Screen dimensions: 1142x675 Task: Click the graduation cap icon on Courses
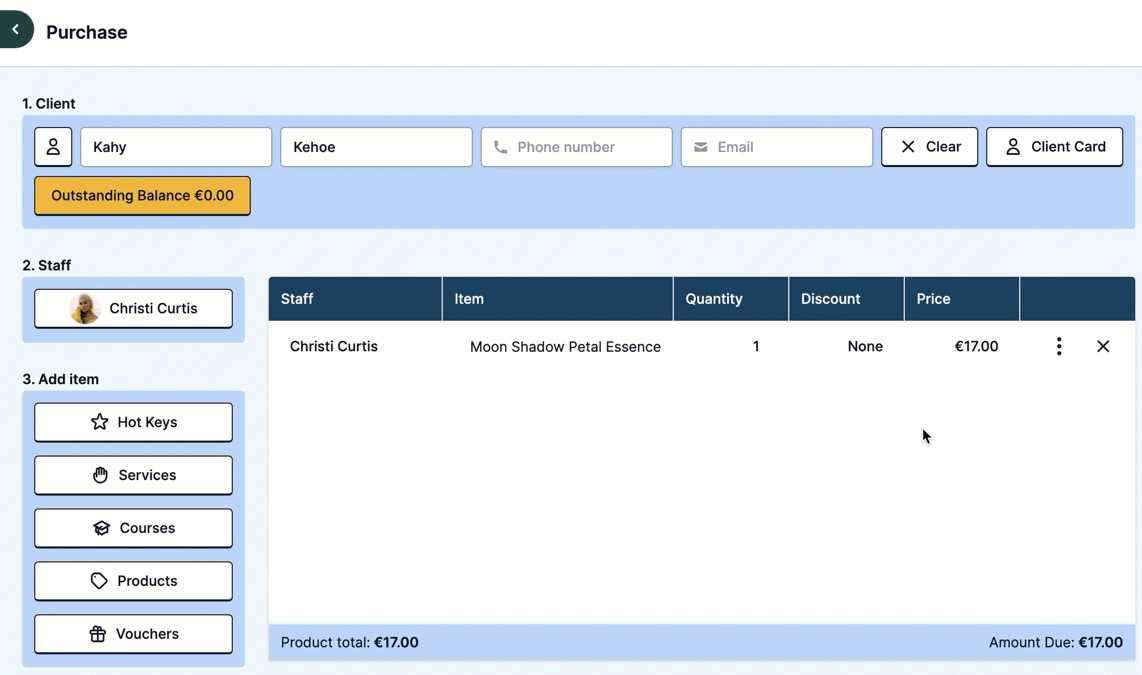101,528
